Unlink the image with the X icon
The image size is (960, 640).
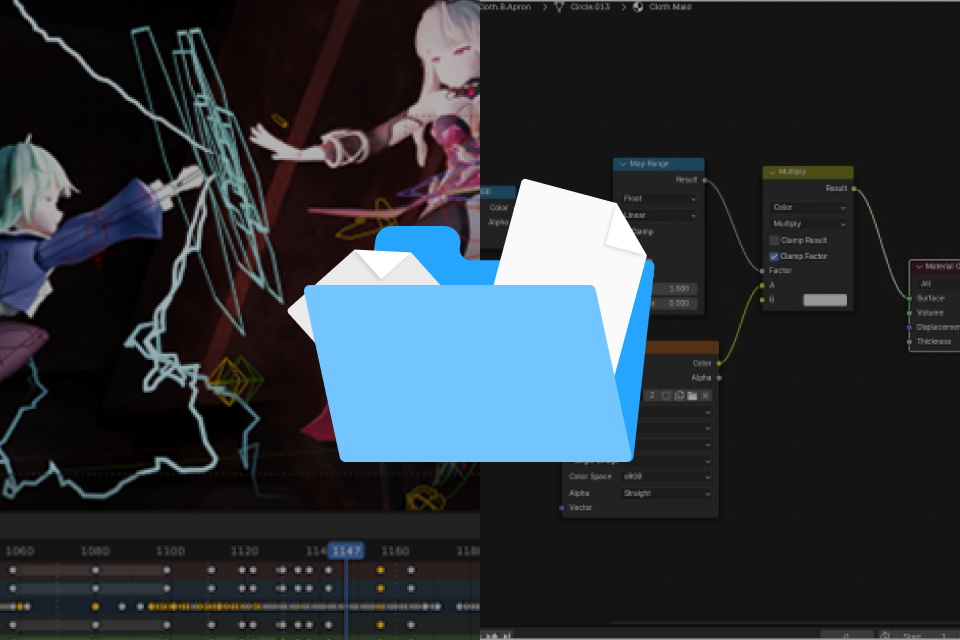coord(705,396)
